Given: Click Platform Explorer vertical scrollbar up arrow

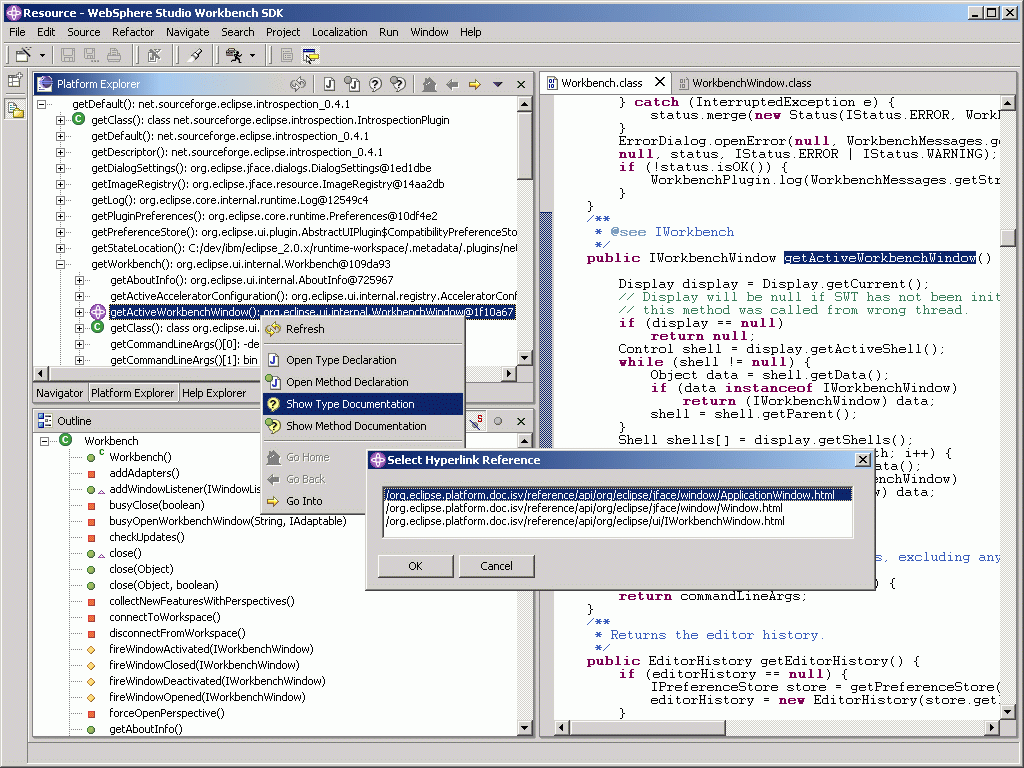Looking at the screenshot, I should (524, 104).
